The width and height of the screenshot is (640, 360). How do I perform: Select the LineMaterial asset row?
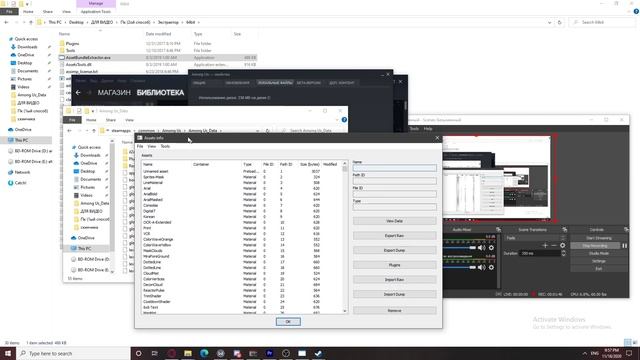[x=243, y=183]
